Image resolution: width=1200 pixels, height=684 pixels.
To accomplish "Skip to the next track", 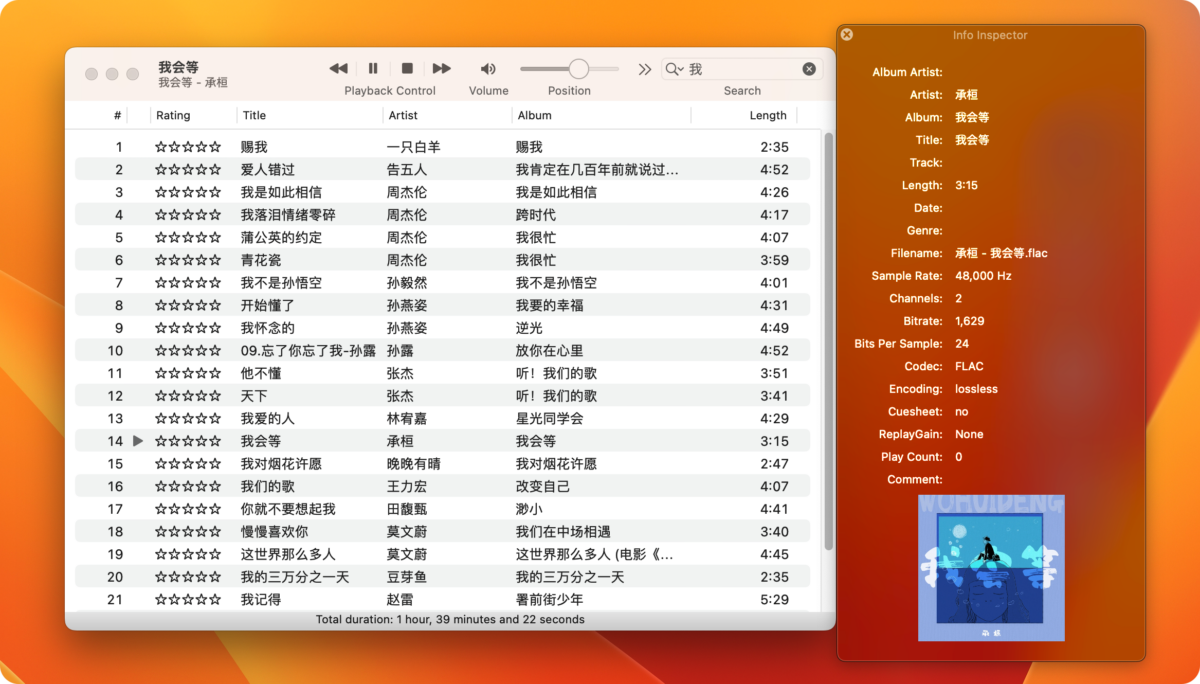I will pyautogui.click(x=441, y=68).
